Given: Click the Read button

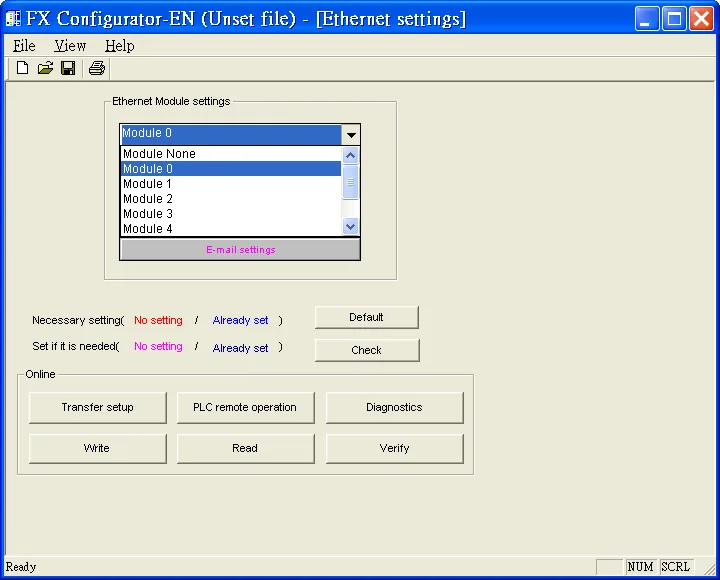Looking at the screenshot, I should point(245,448).
